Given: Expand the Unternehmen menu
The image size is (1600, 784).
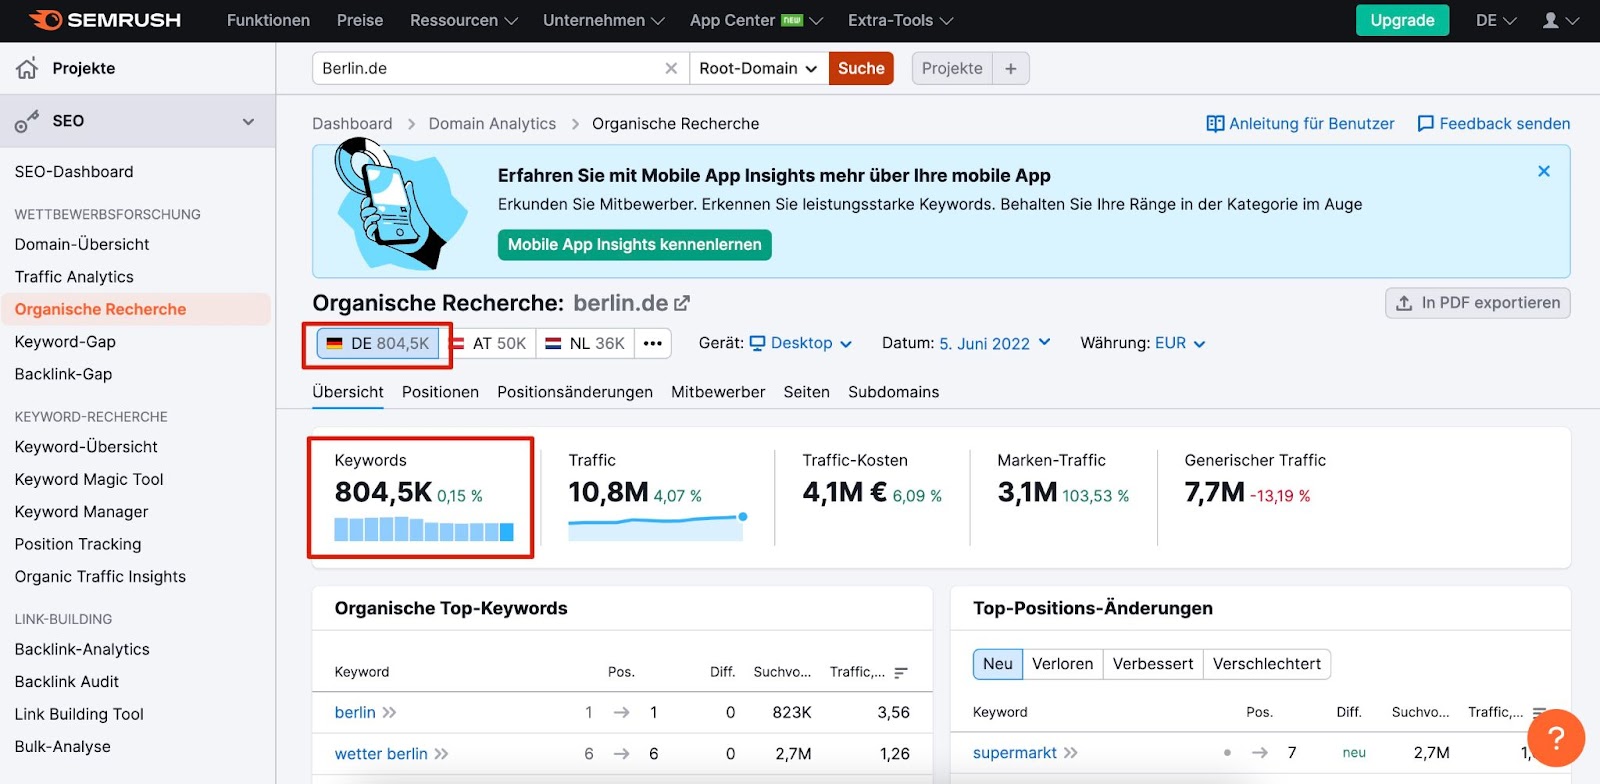Looking at the screenshot, I should (x=604, y=20).
